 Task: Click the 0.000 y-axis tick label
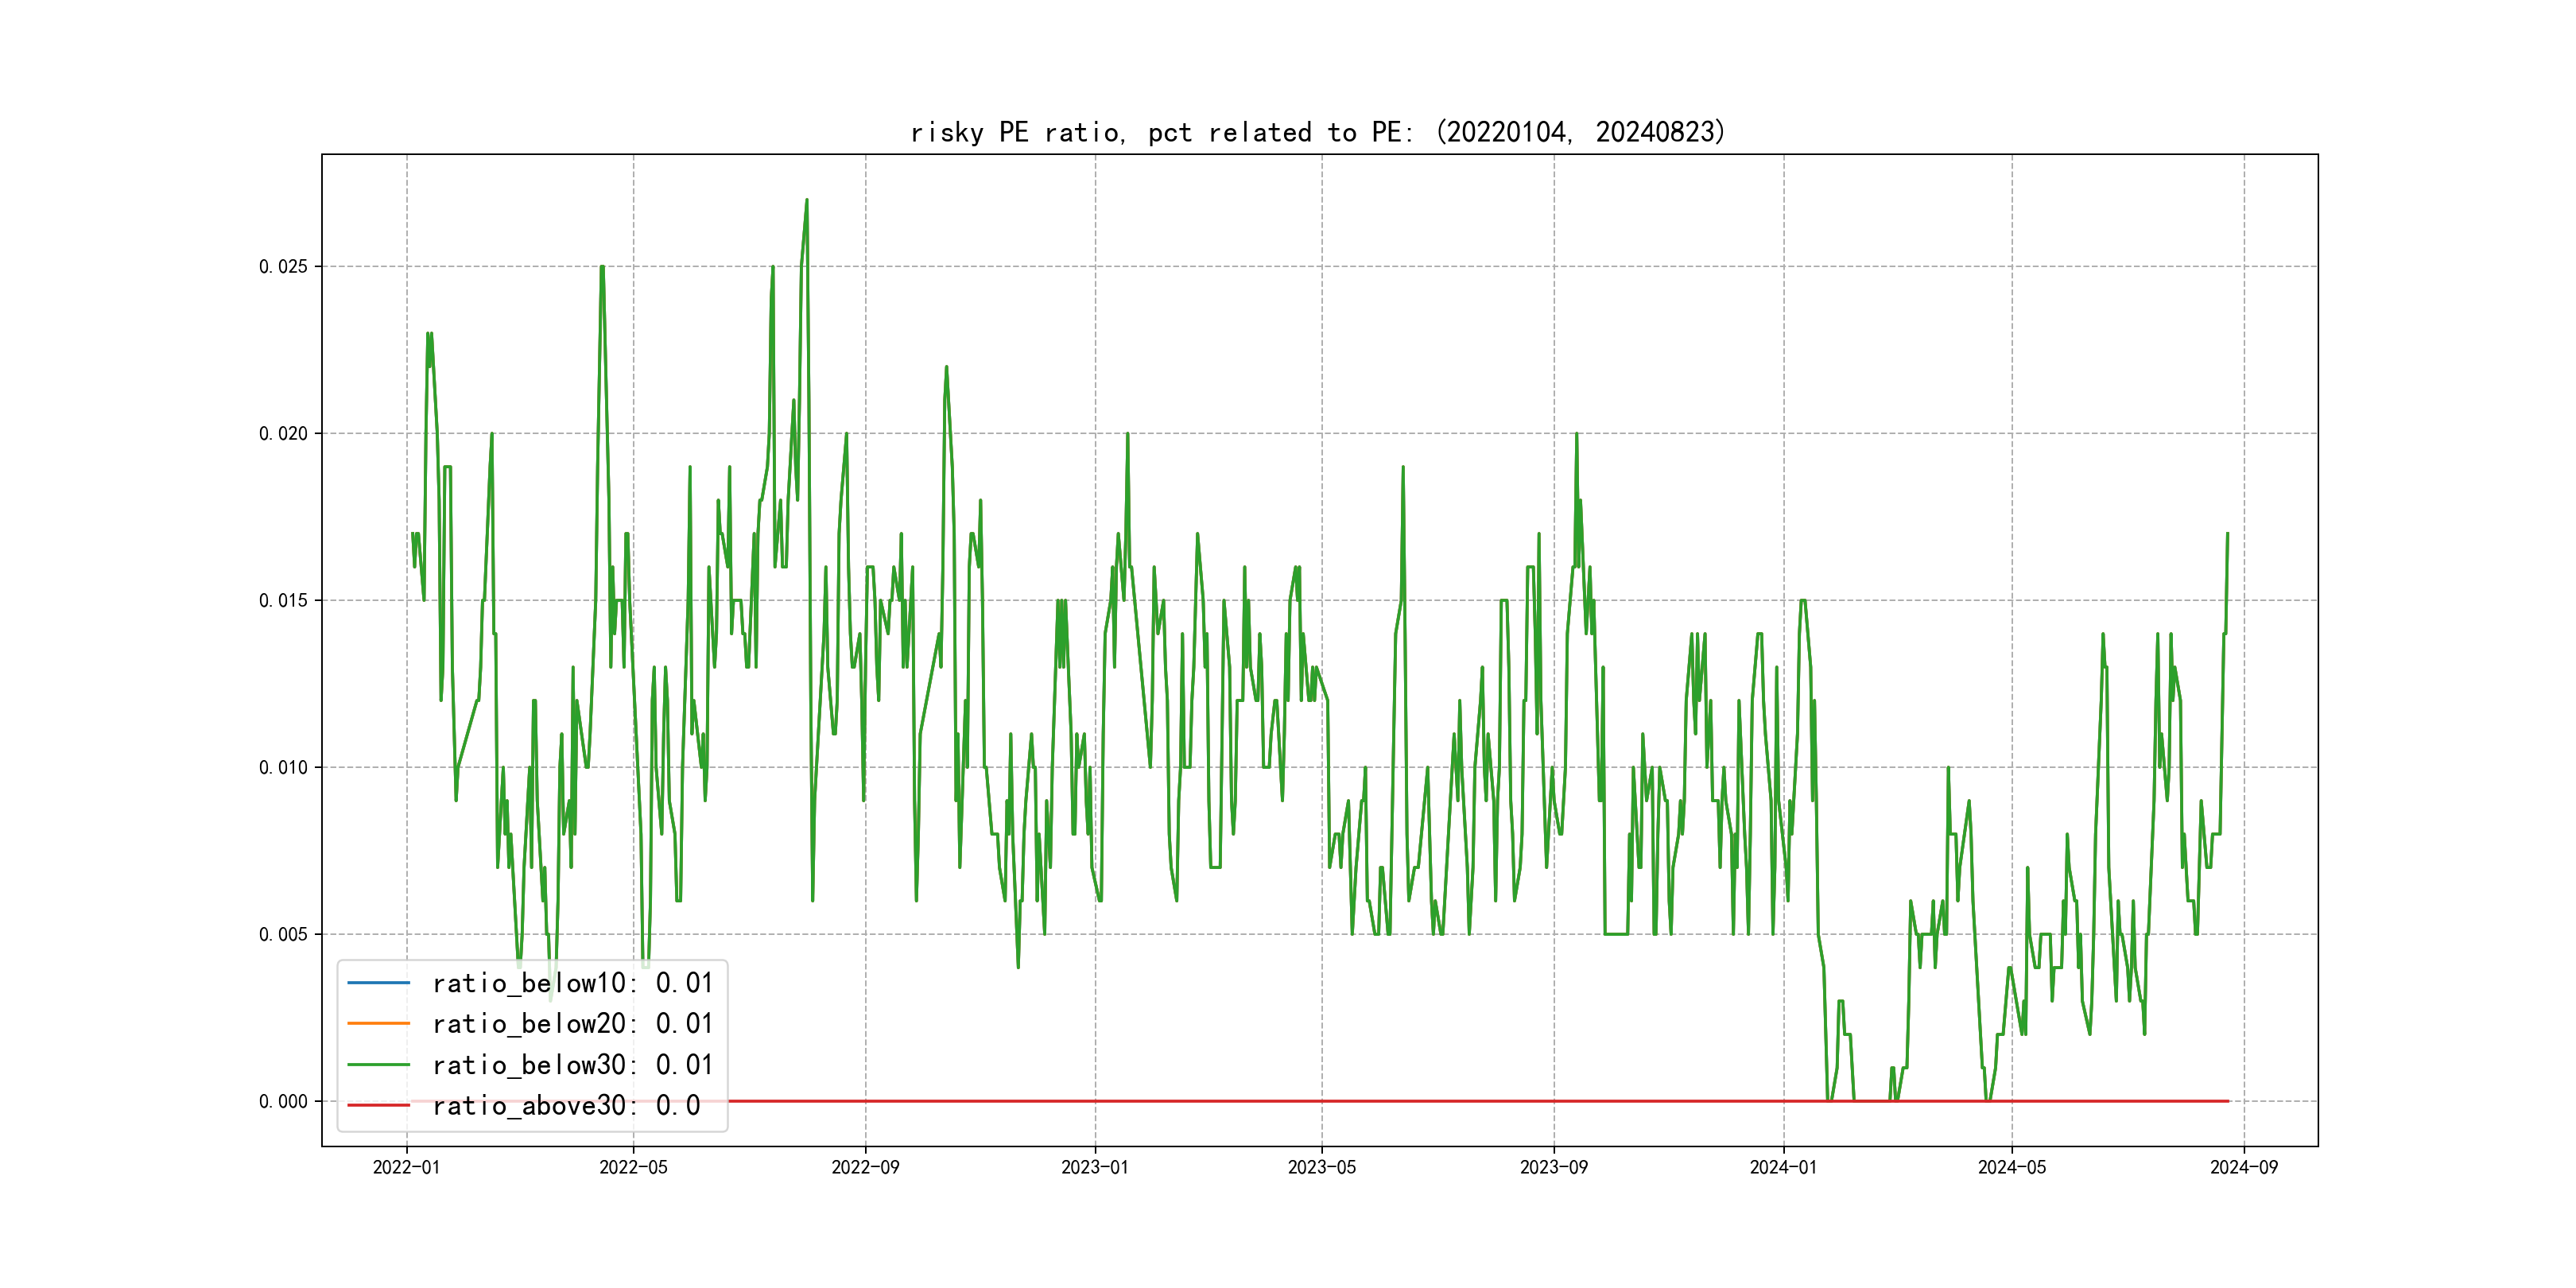tap(283, 1101)
